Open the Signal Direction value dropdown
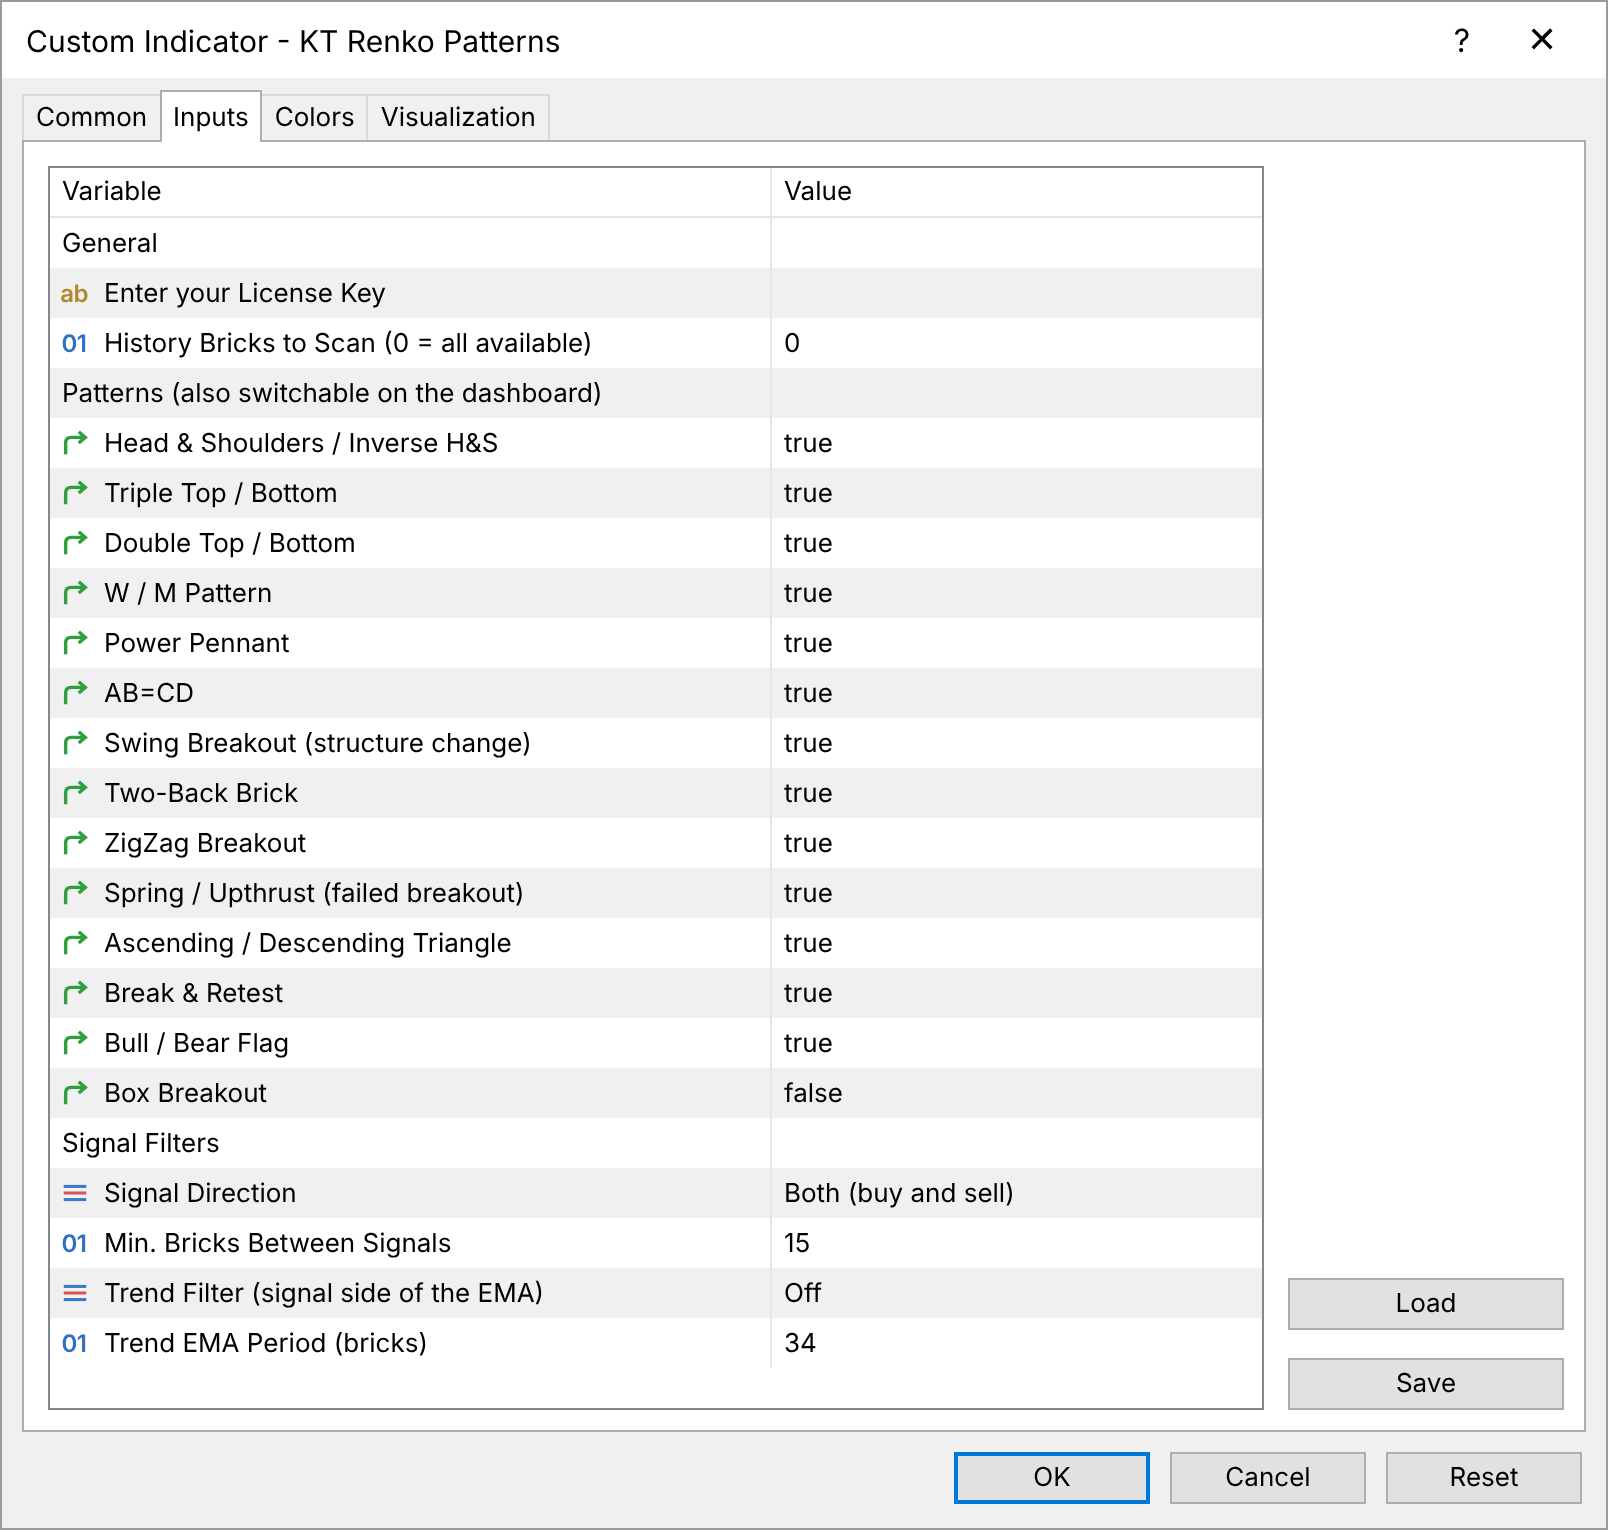The image size is (1608, 1530). click(x=1016, y=1193)
